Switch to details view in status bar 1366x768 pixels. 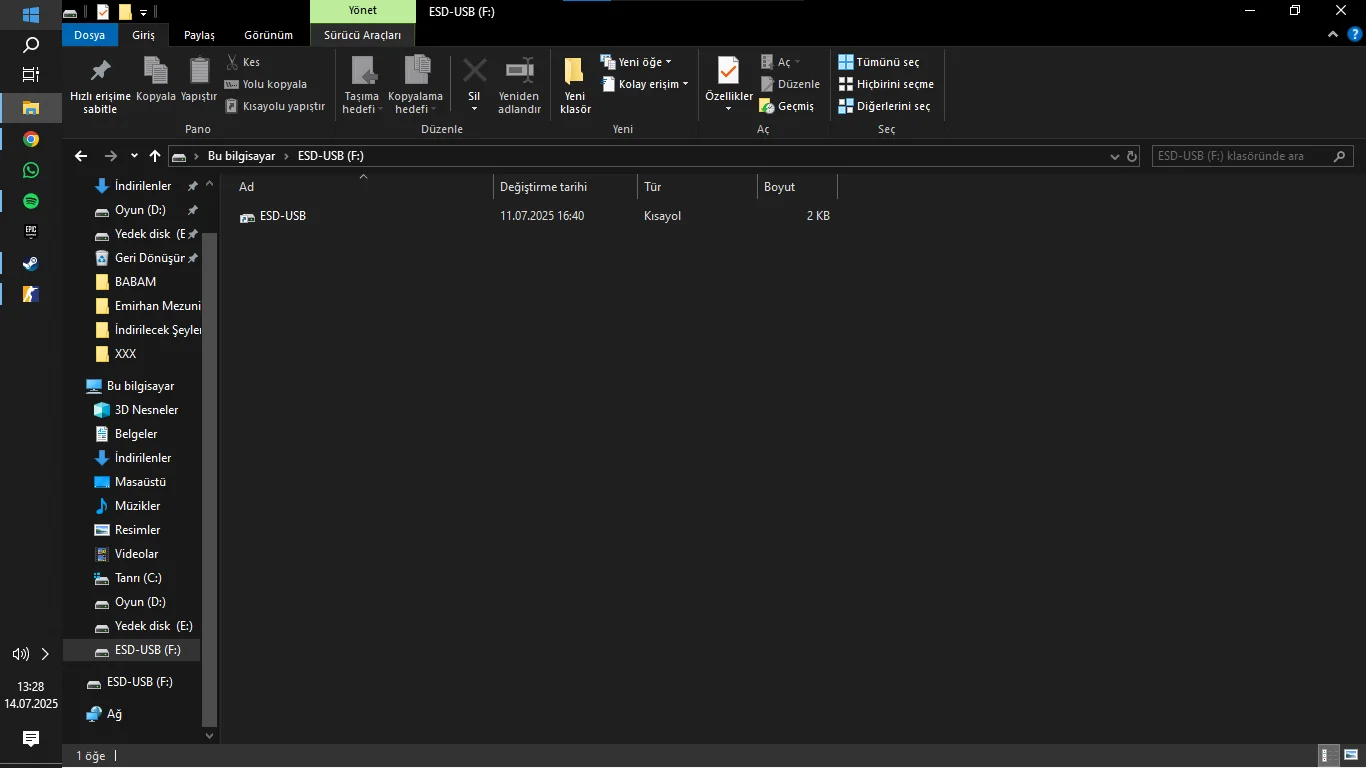coord(1327,756)
